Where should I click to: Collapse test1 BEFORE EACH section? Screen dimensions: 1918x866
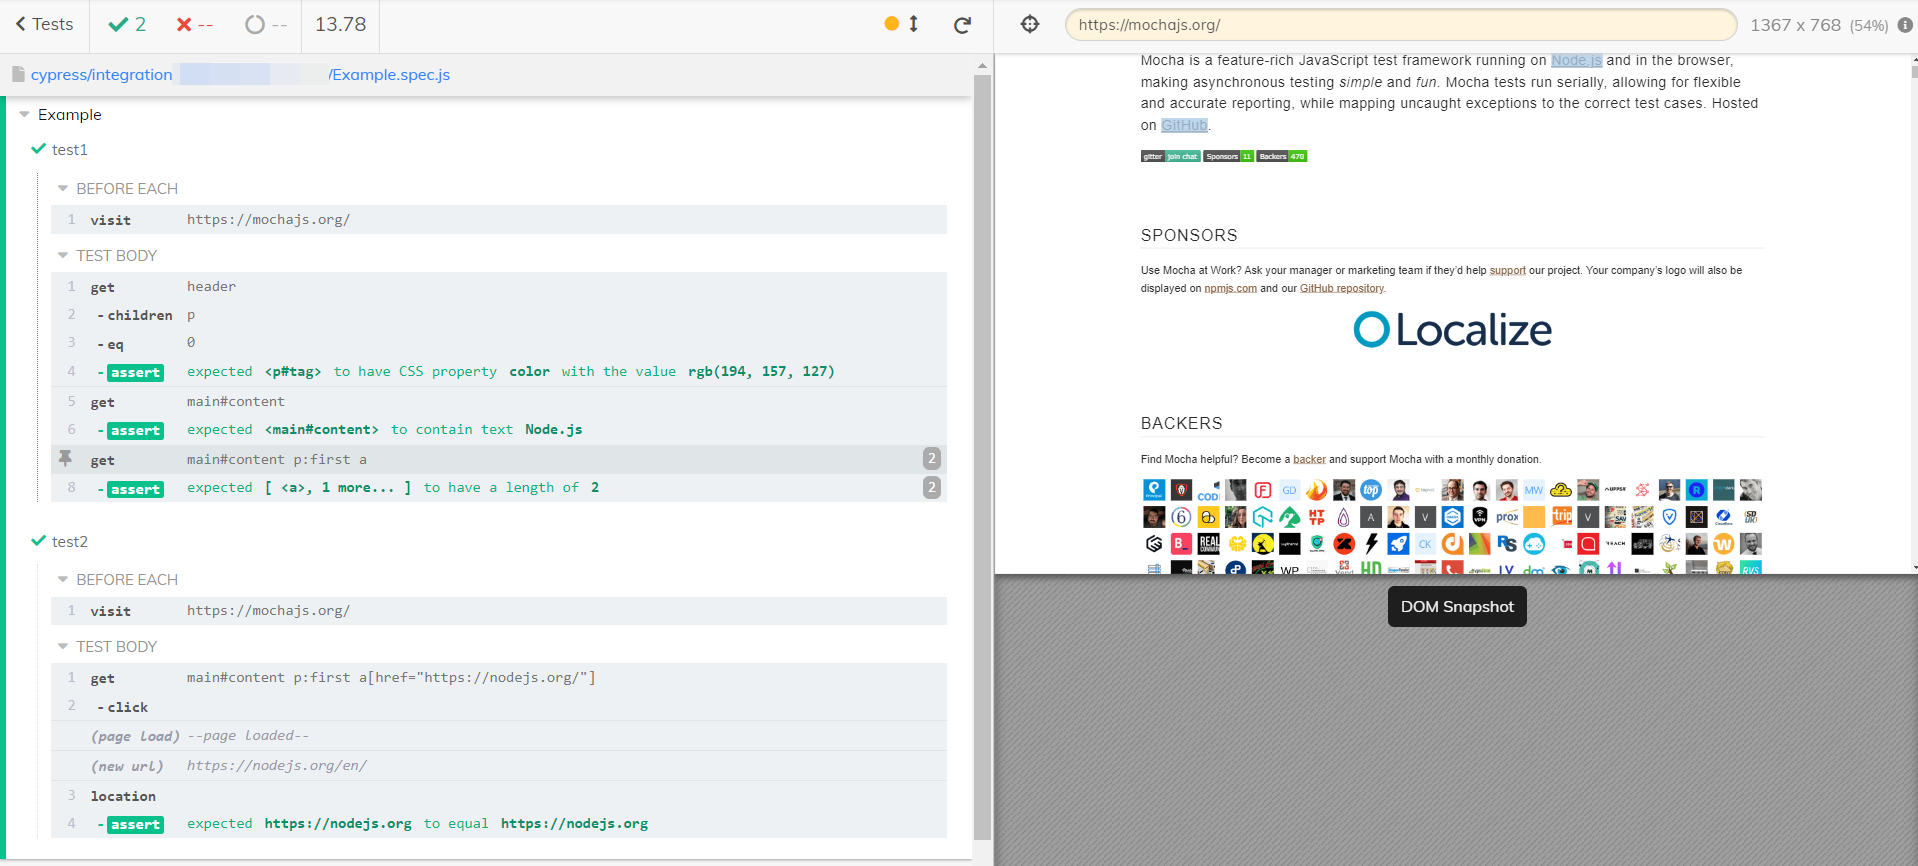point(118,189)
